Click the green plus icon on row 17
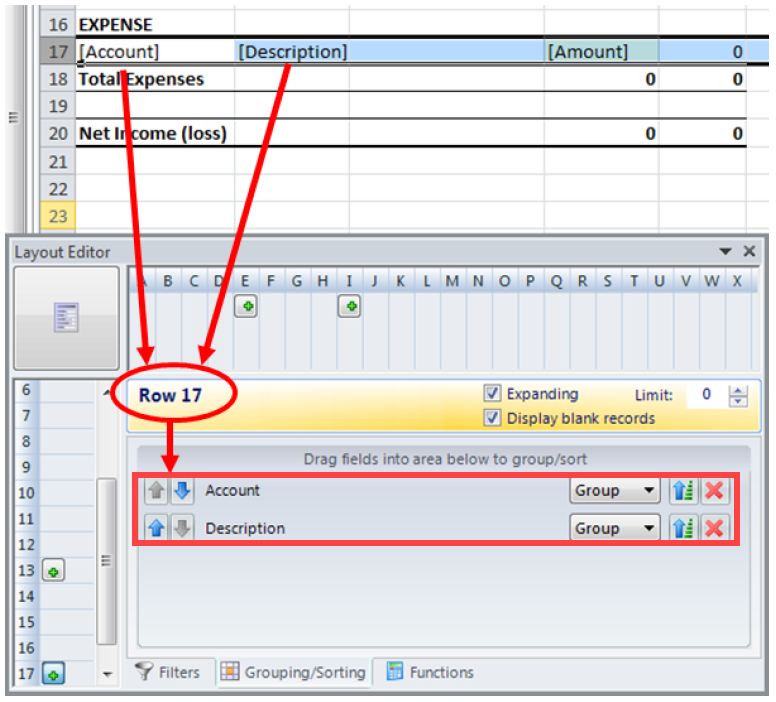The height and width of the screenshot is (702, 776). point(53,674)
